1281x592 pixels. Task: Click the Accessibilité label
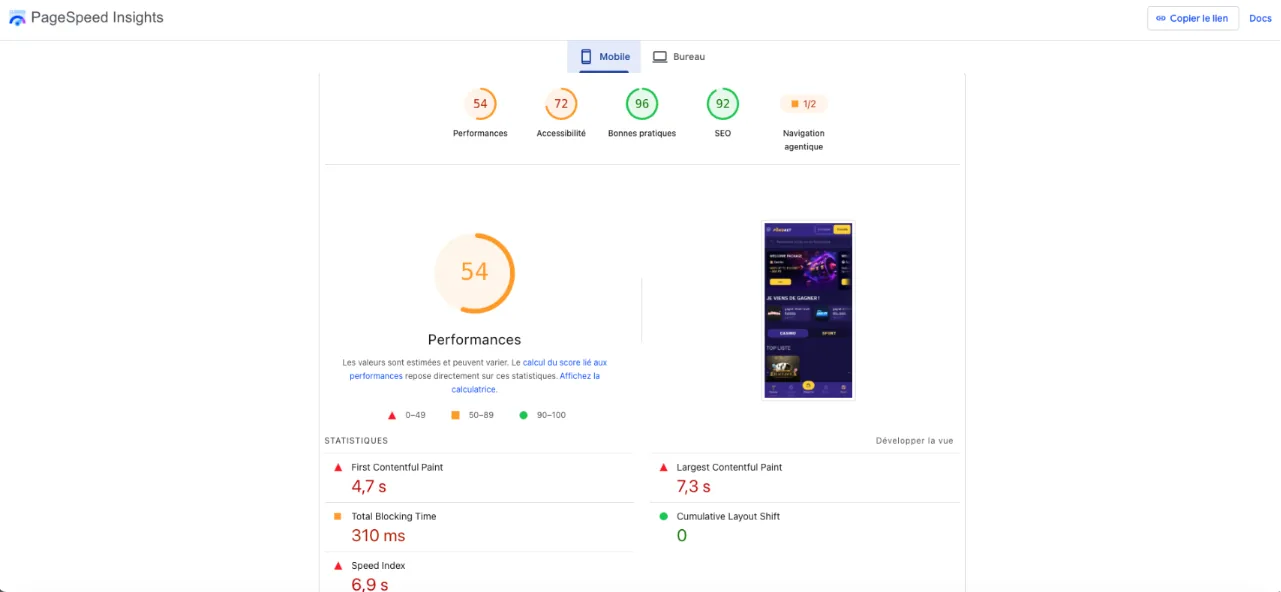click(x=561, y=133)
